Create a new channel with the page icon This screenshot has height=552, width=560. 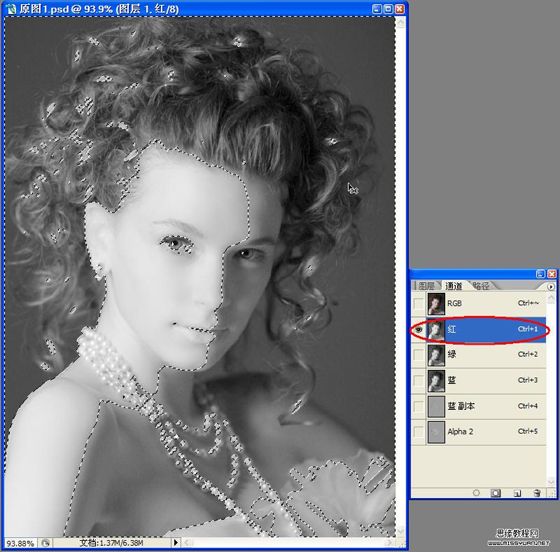pyautogui.click(x=517, y=493)
